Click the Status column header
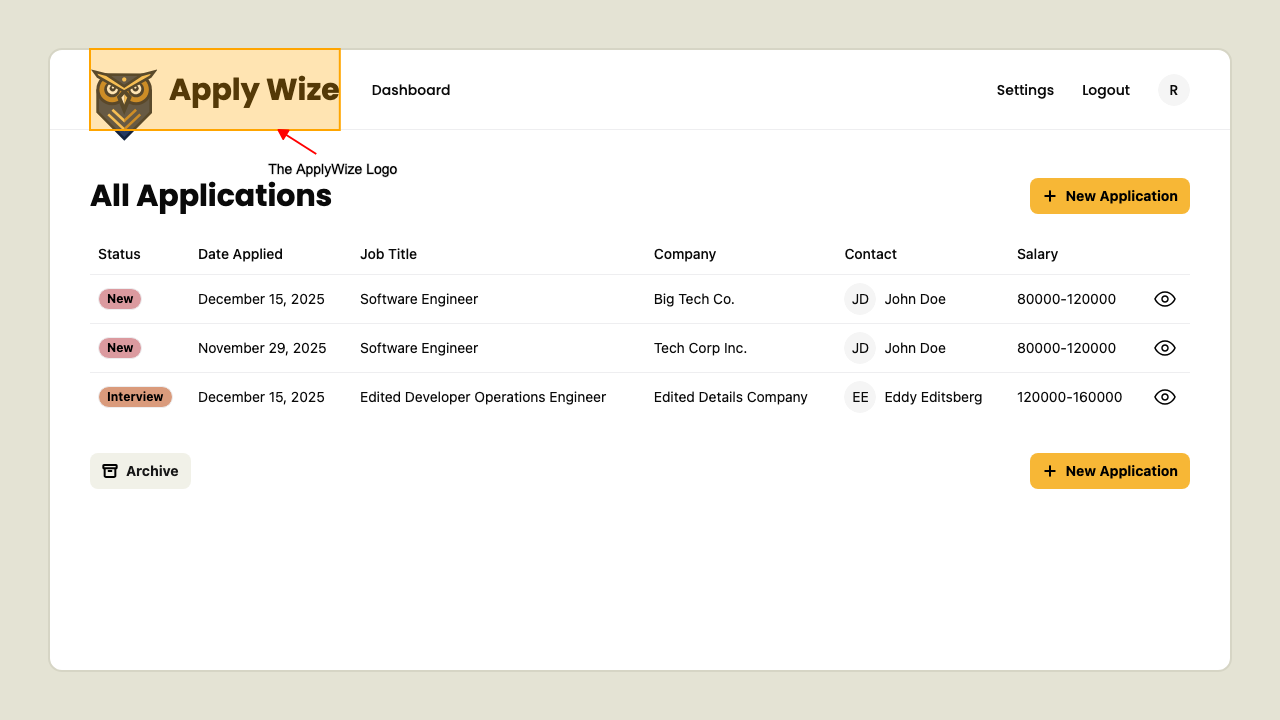Screen dimensions: 1280x720 [119, 254]
